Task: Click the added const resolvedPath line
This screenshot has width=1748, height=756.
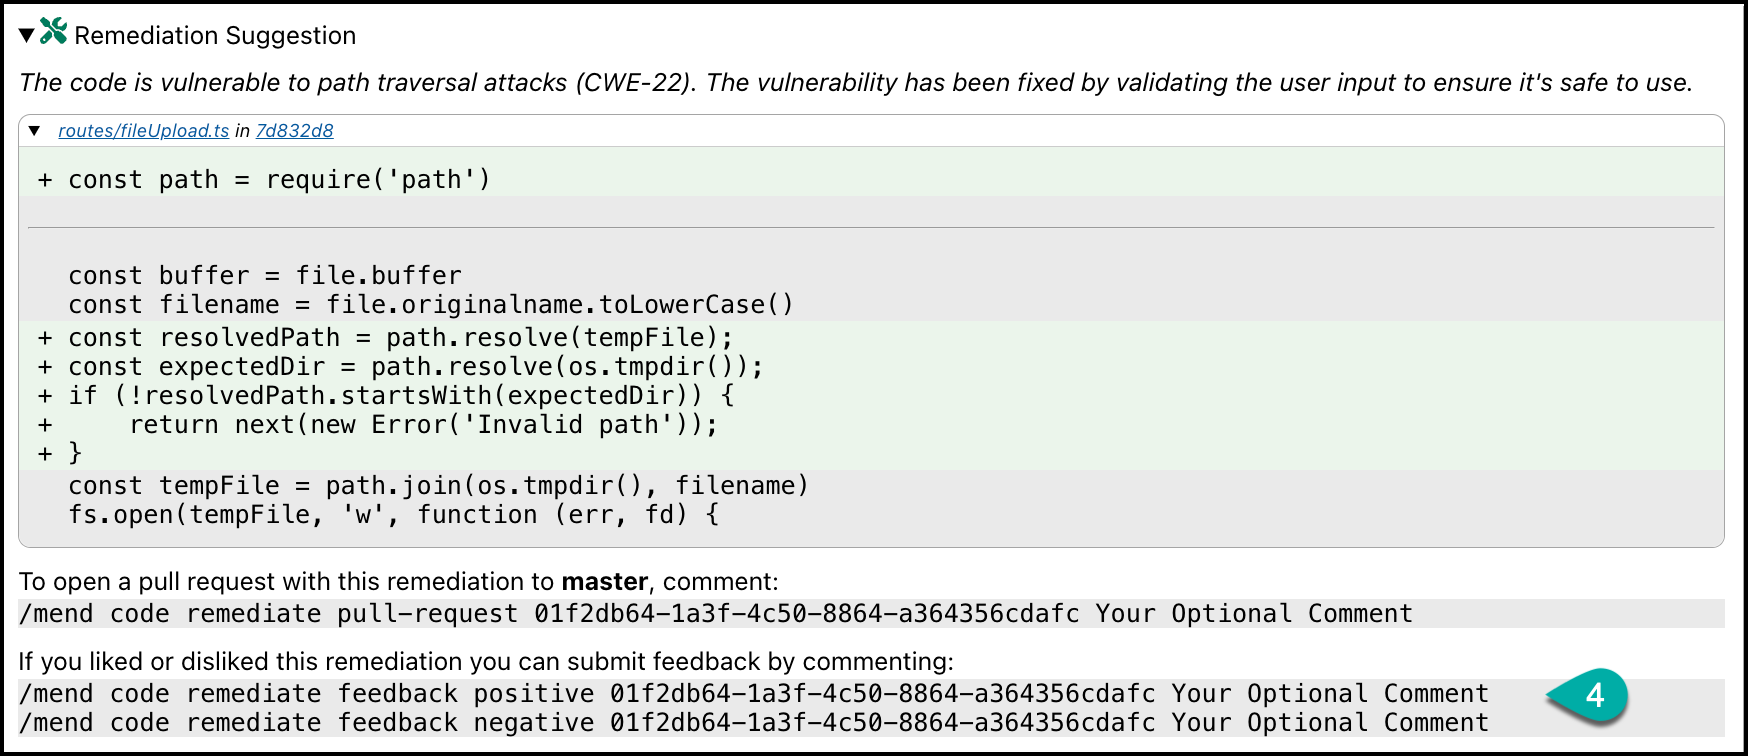Action: coord(400,338)
